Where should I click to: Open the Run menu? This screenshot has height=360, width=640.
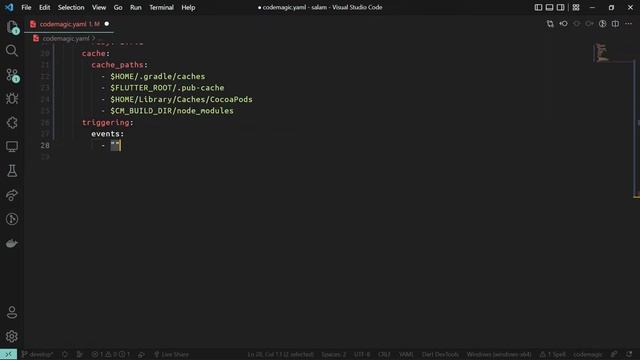coord(136,7)
